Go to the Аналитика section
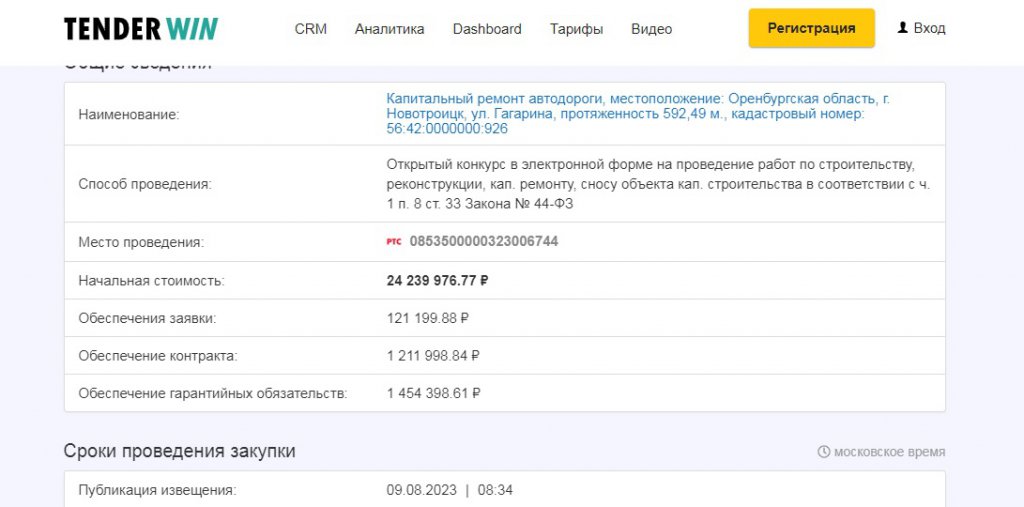This screenshot has width=1024, height=507. click(x=389, y=29)
